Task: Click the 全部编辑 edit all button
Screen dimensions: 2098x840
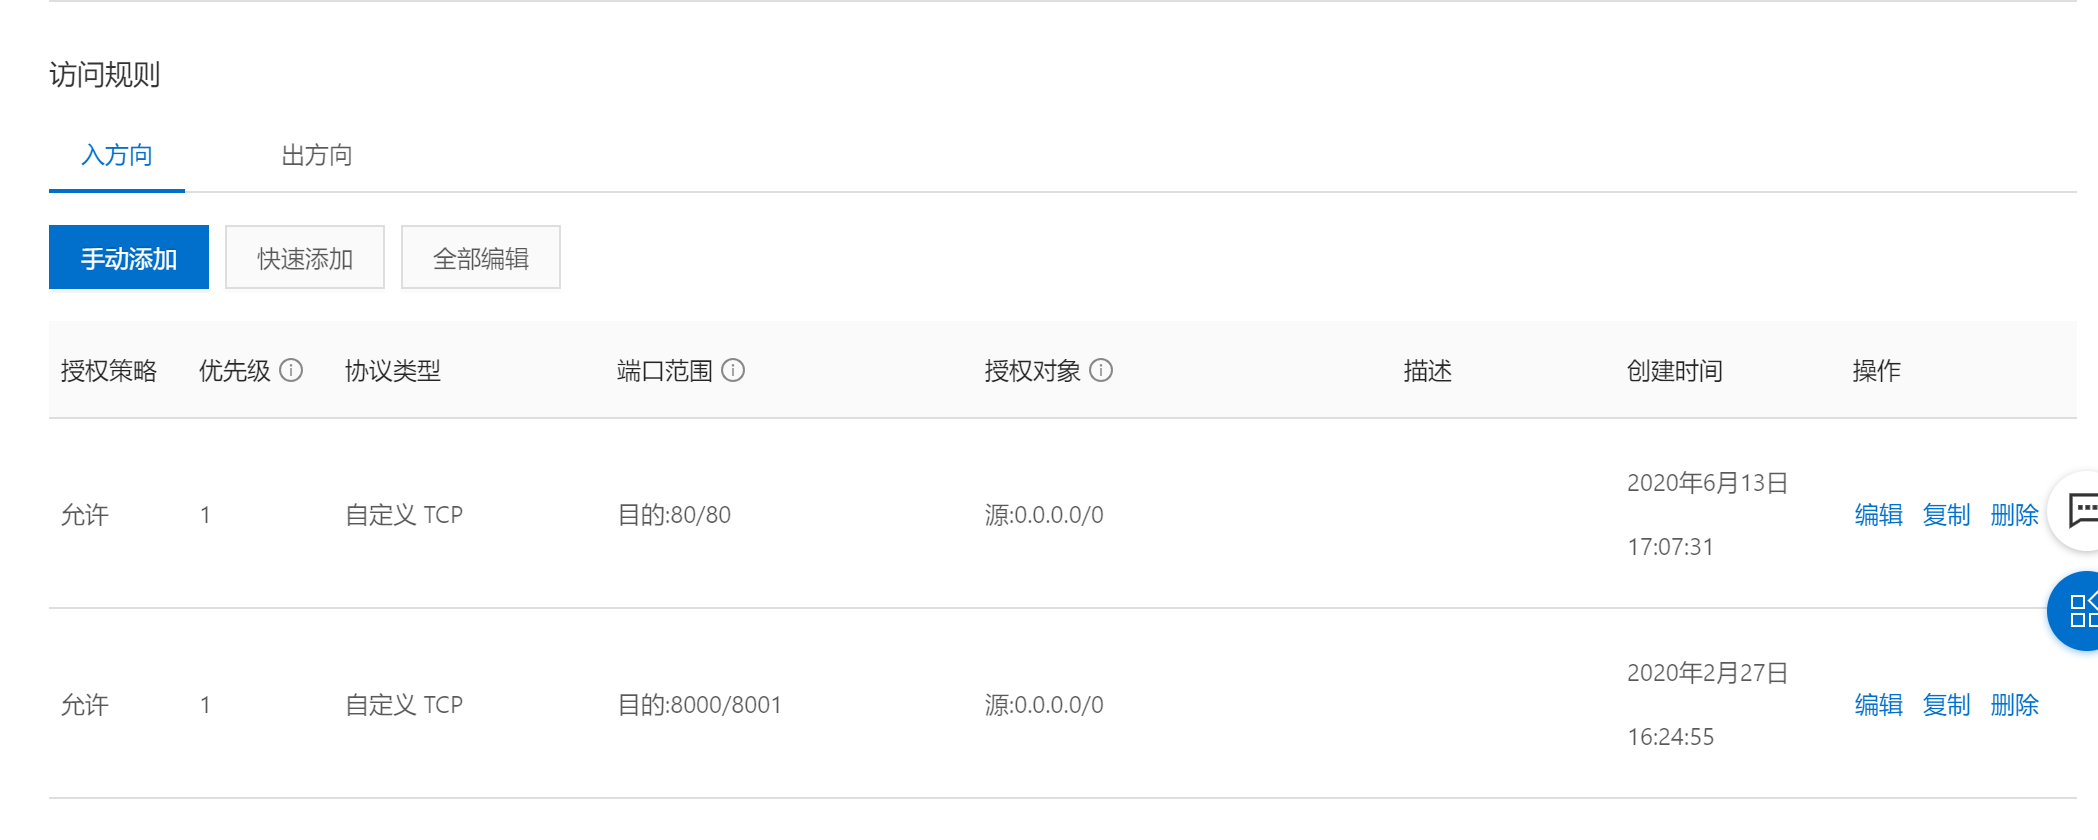Action: point(480,257)
